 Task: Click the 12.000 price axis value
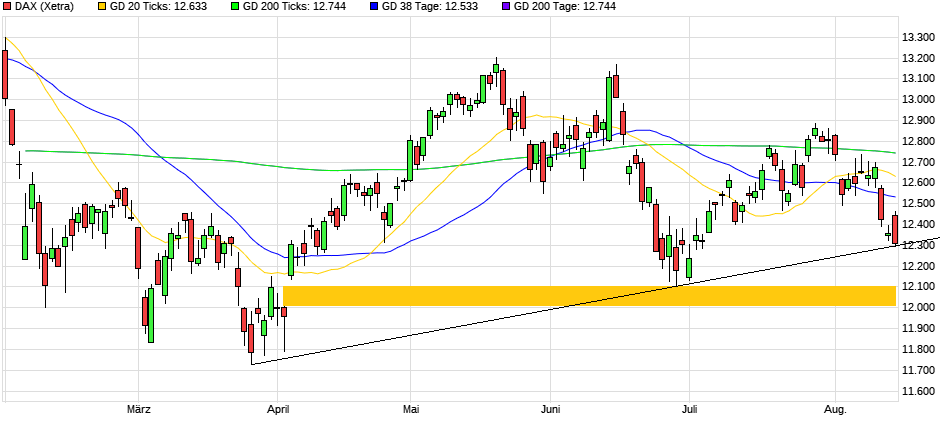point(918,308)
